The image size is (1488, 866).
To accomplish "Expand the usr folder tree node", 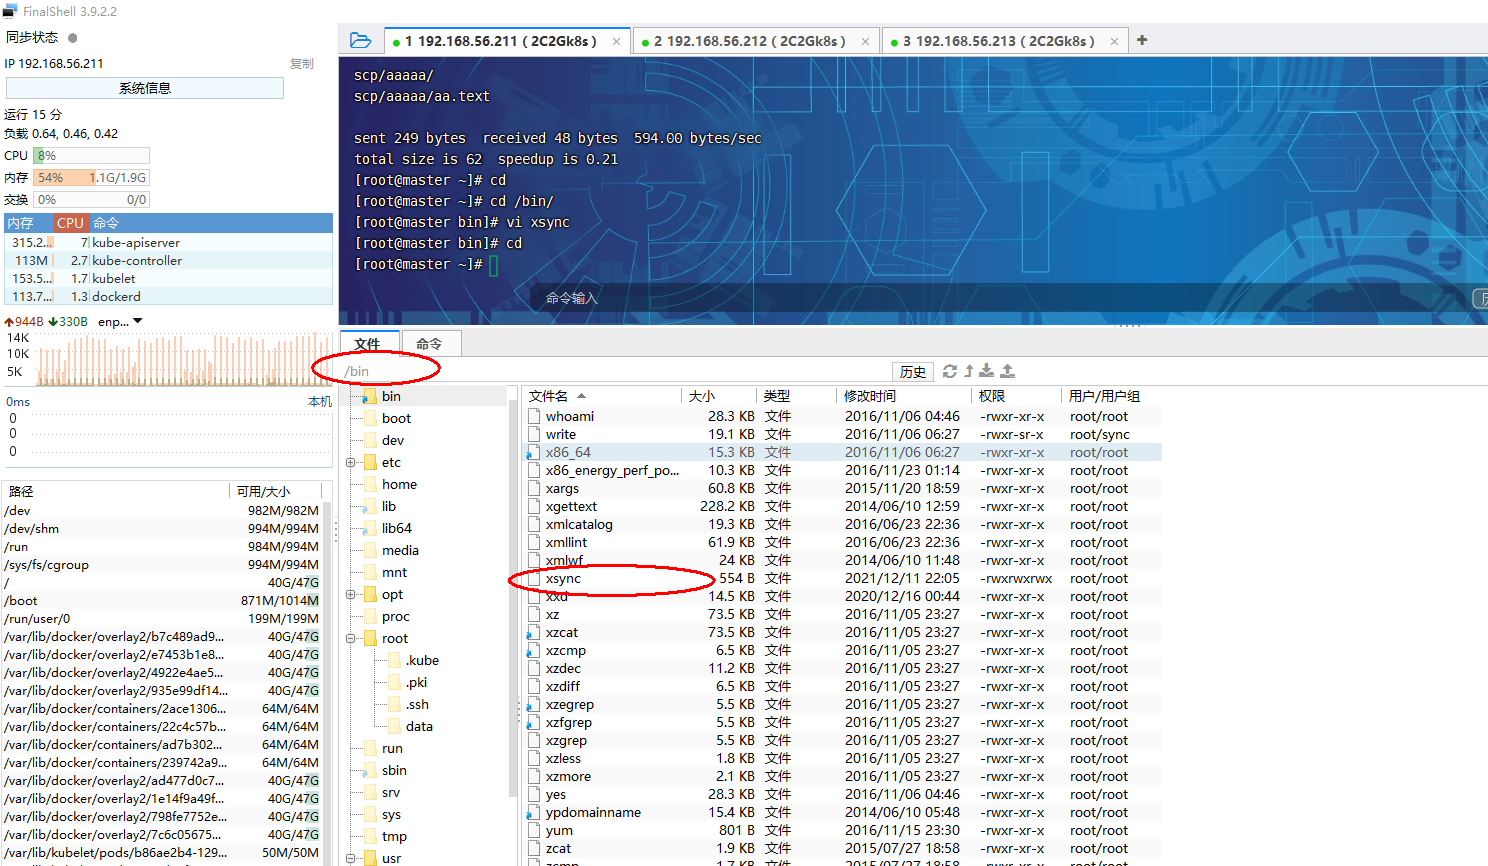I will [351, 858].
